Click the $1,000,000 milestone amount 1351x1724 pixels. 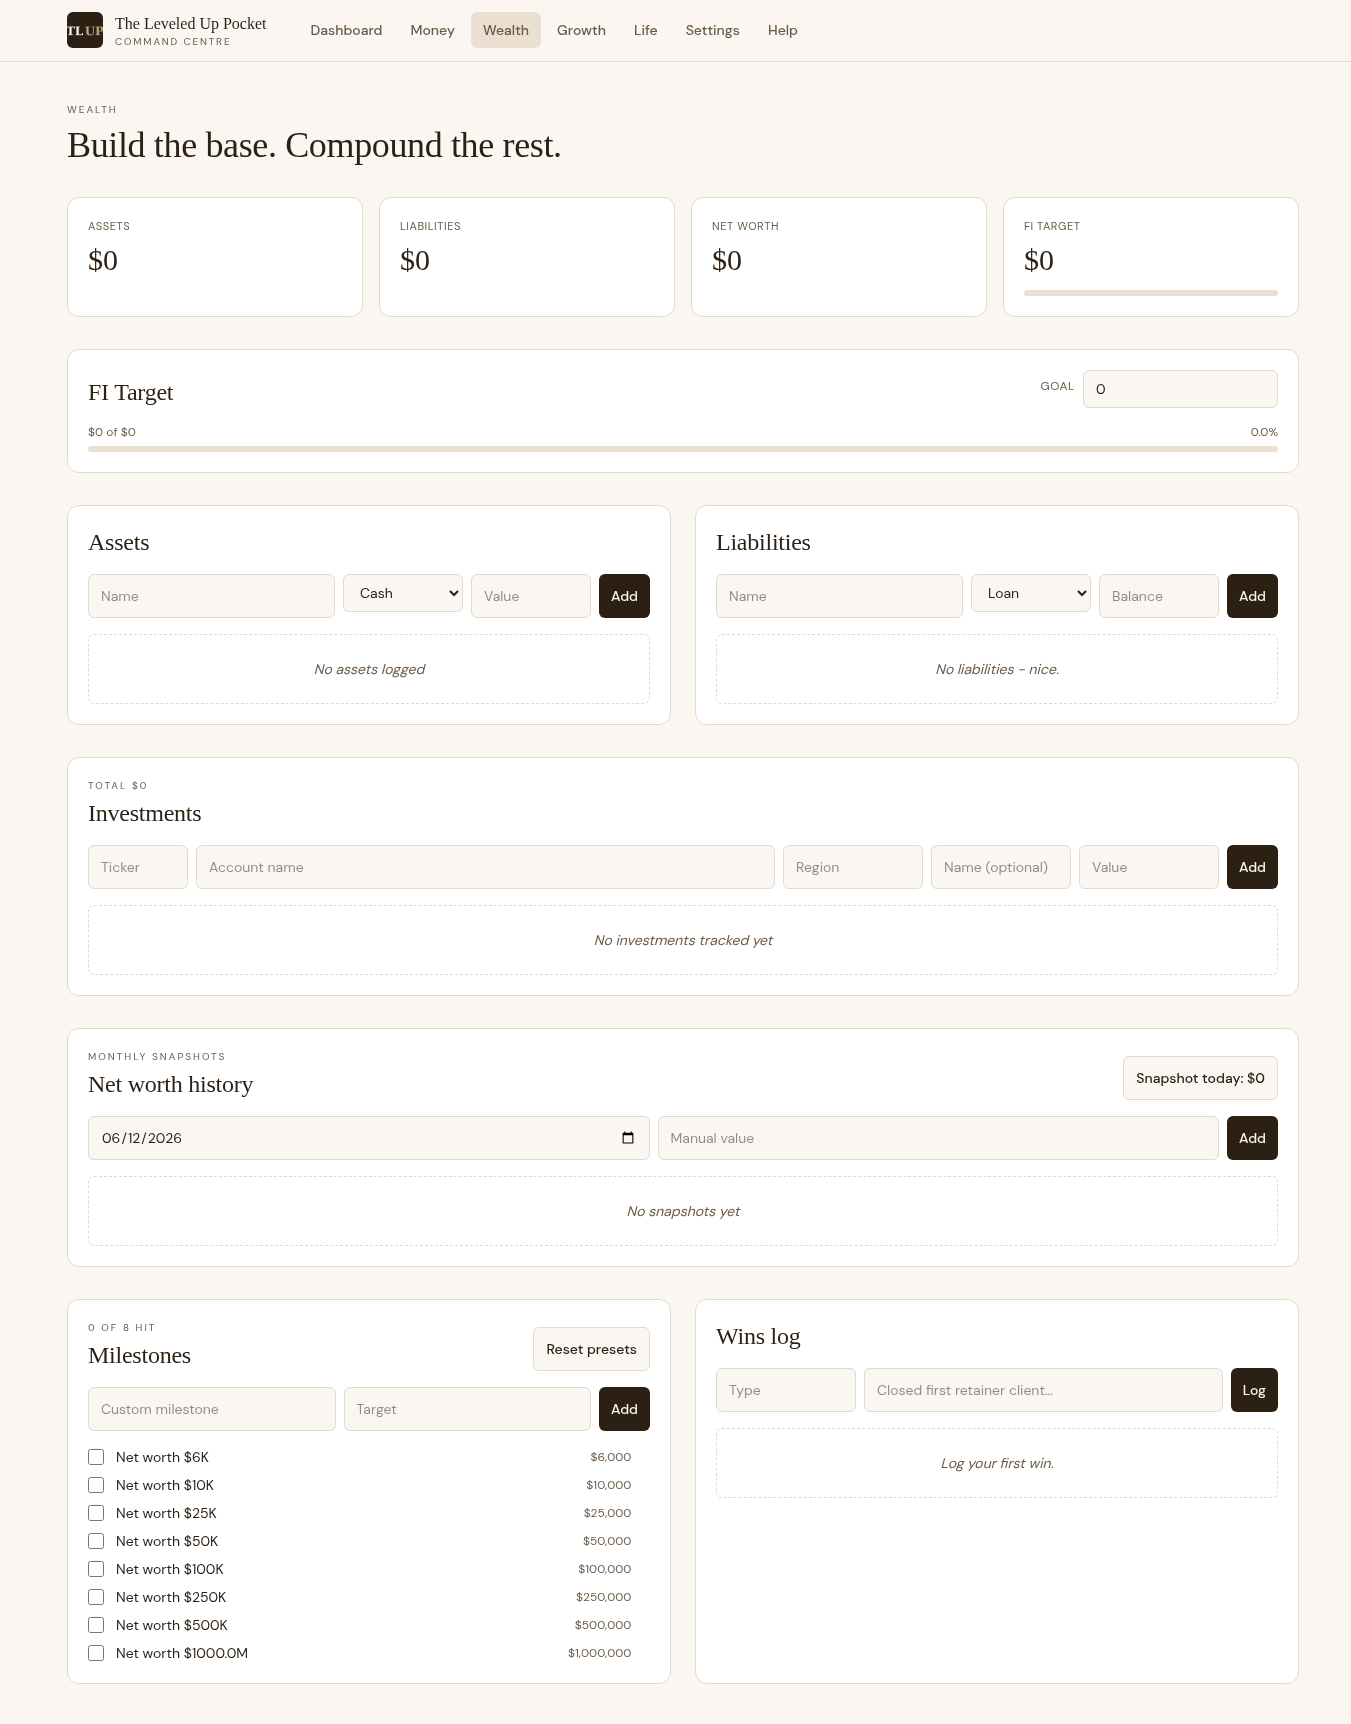coord(599,1653)
